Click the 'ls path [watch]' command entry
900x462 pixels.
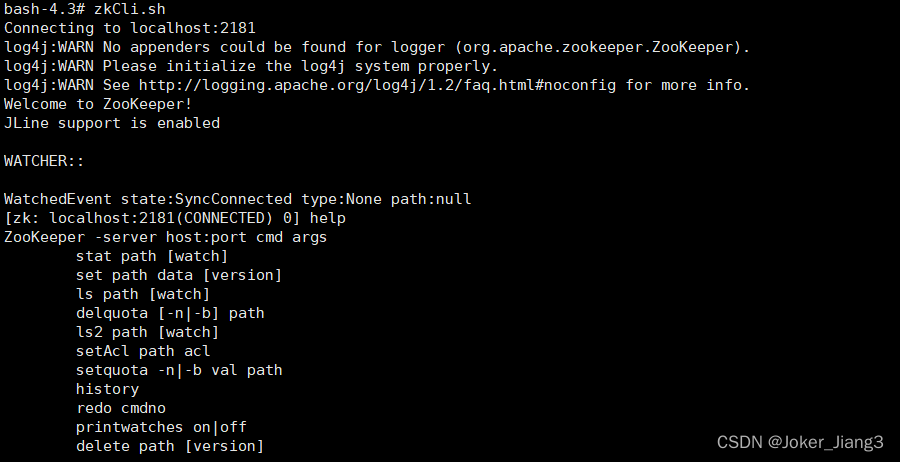(x=143, y=294)
